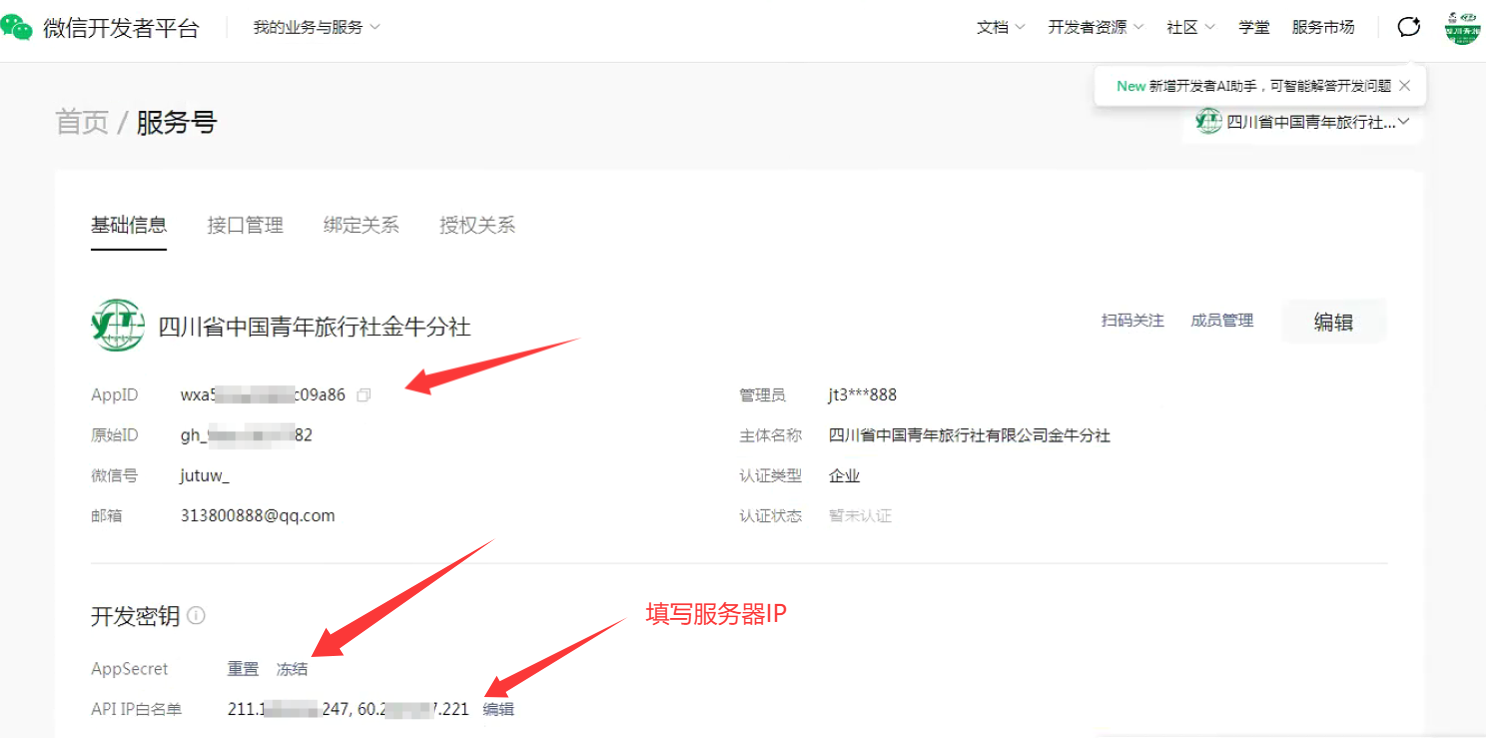Open the 社区 dropdown
1486x738 pixels.
[1190, 28]
